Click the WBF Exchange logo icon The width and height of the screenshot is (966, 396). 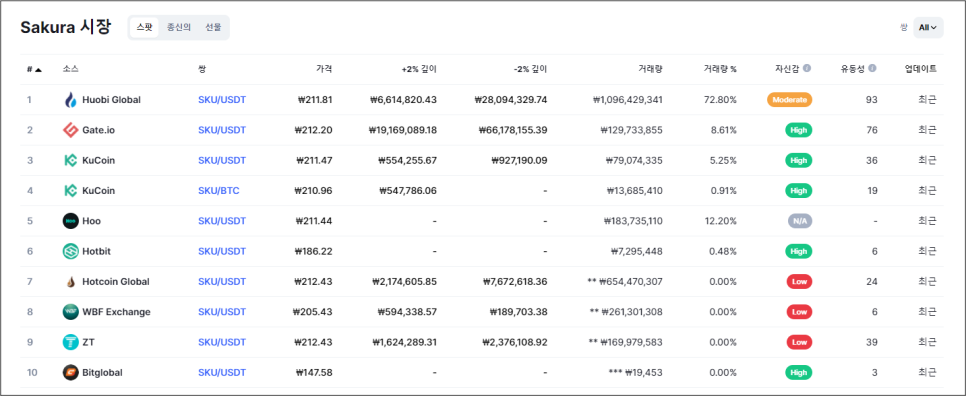(71, 312)
